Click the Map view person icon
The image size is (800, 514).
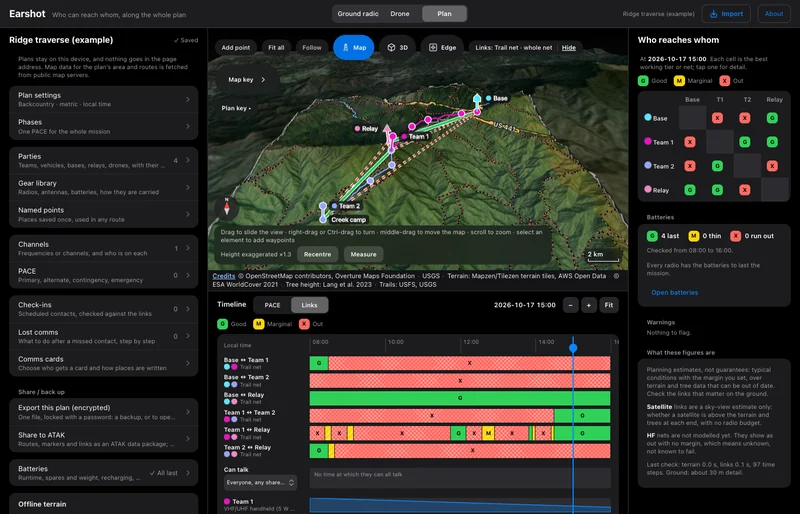pos(345,47)
